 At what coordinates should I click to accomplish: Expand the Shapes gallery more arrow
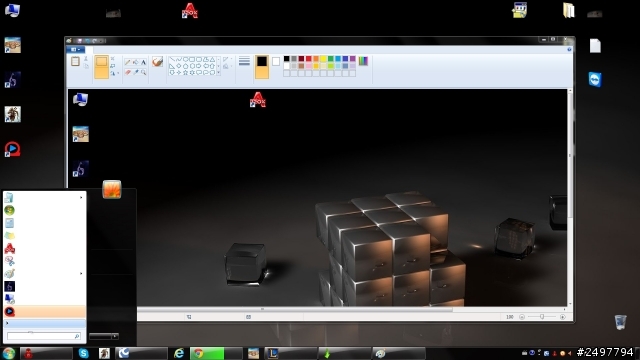tap(218, 73)
